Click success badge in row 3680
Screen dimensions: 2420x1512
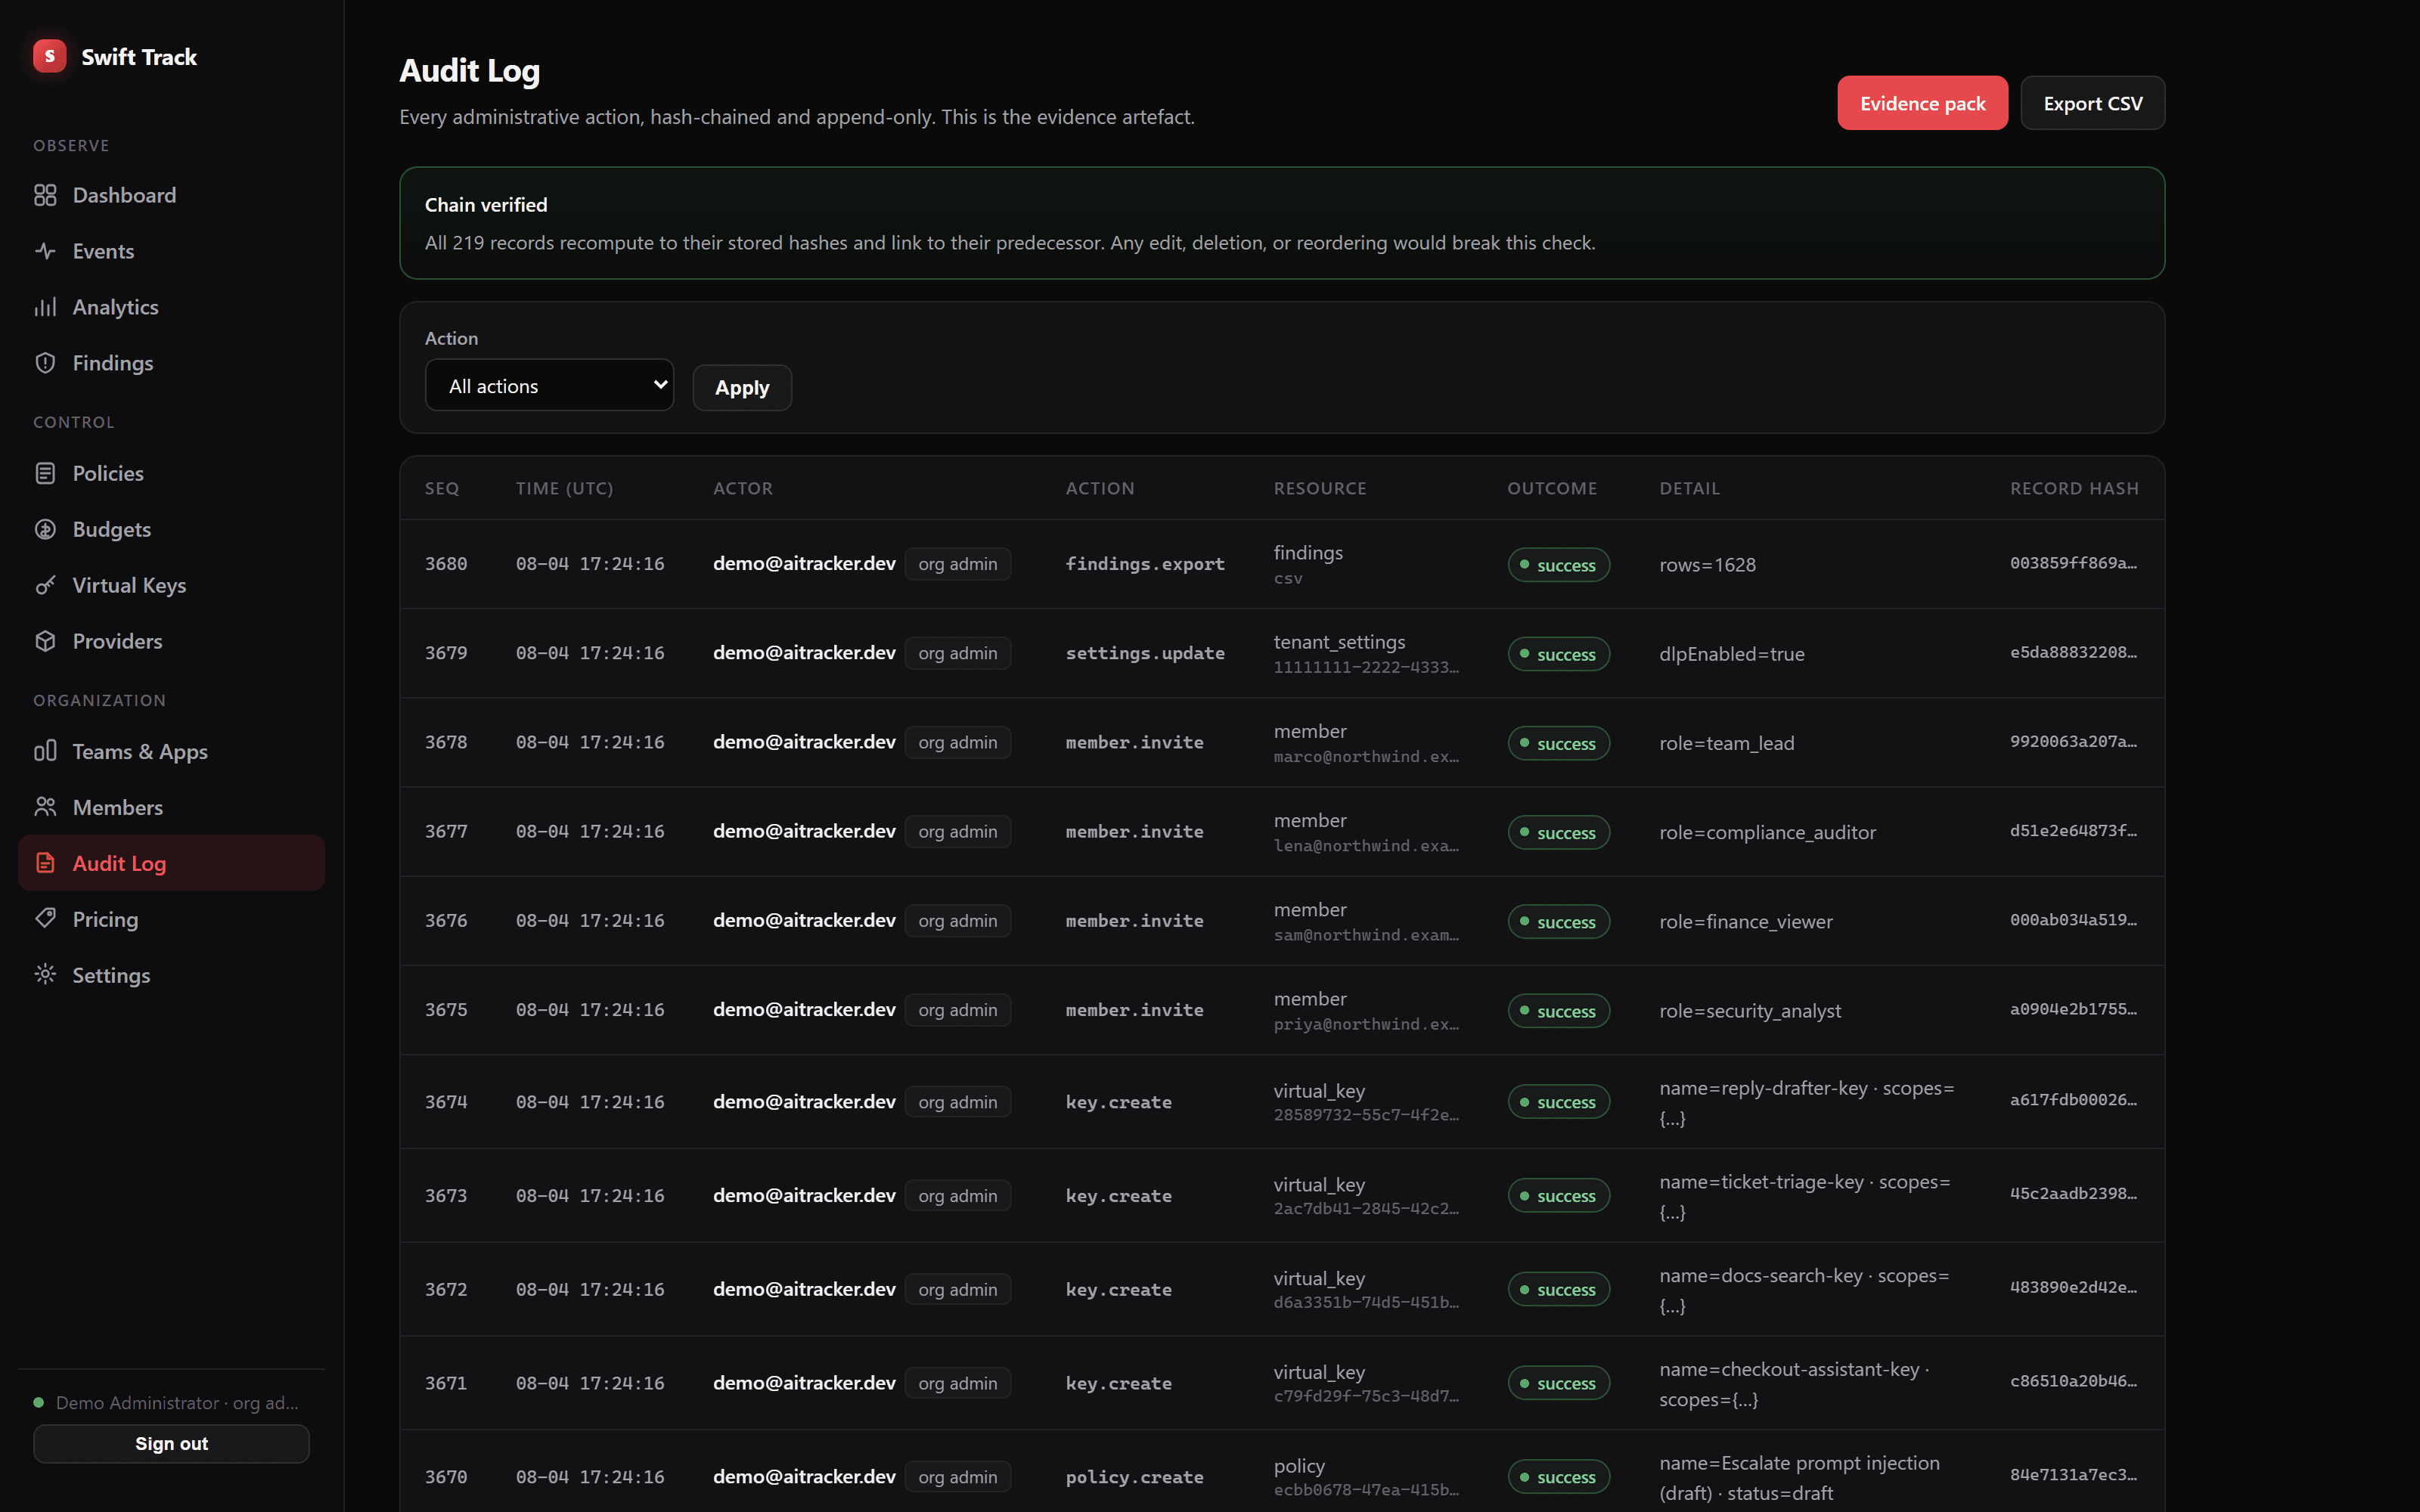point(1558,565)
